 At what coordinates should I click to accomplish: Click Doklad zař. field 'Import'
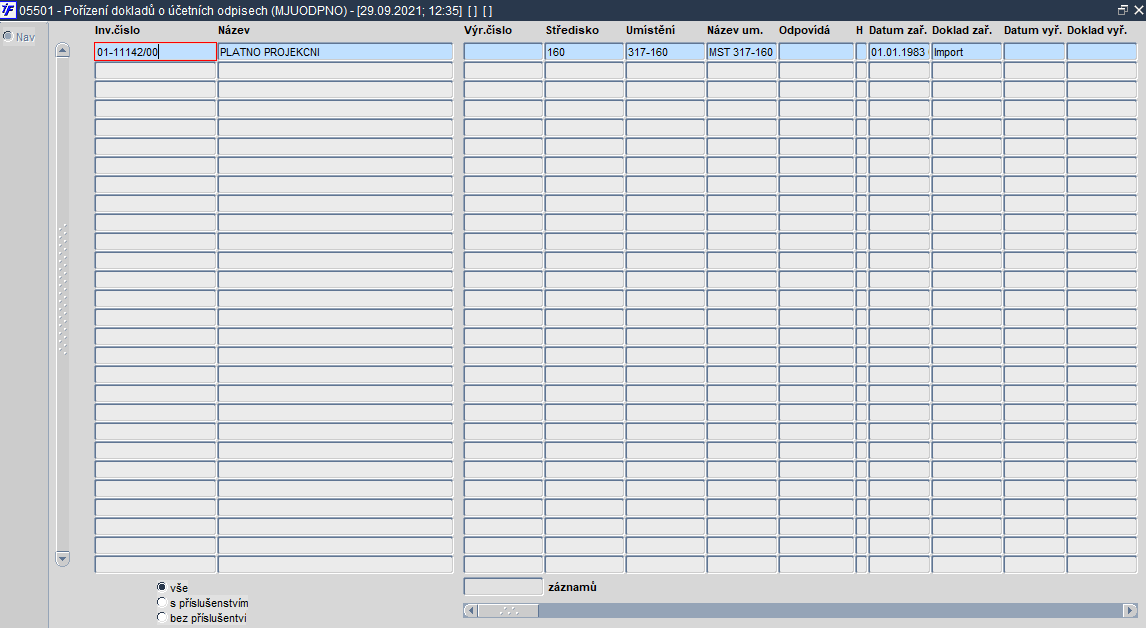pyautogui.click(x=967, y=52)
